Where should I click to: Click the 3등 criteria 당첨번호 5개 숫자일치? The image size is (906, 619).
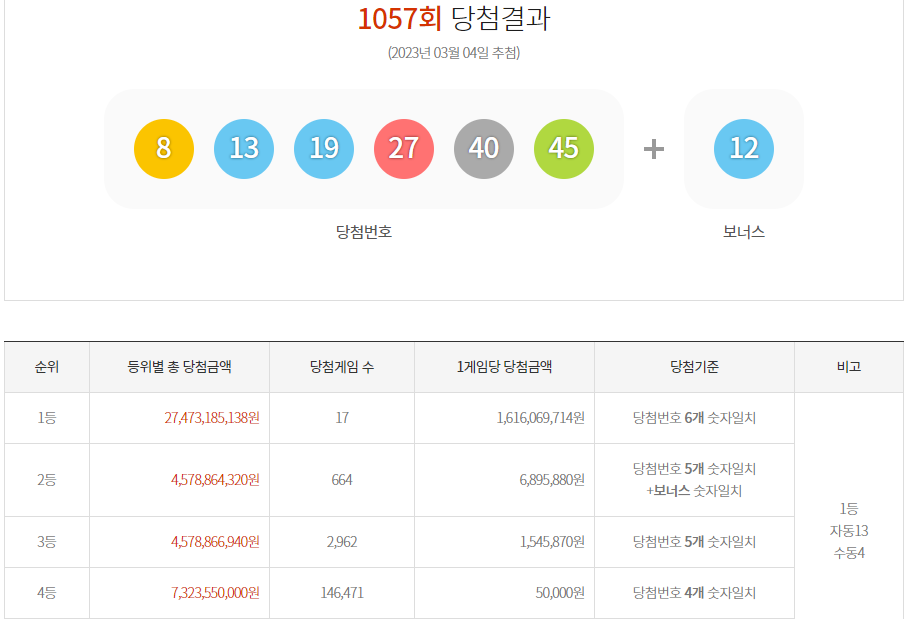coord(695,542)
